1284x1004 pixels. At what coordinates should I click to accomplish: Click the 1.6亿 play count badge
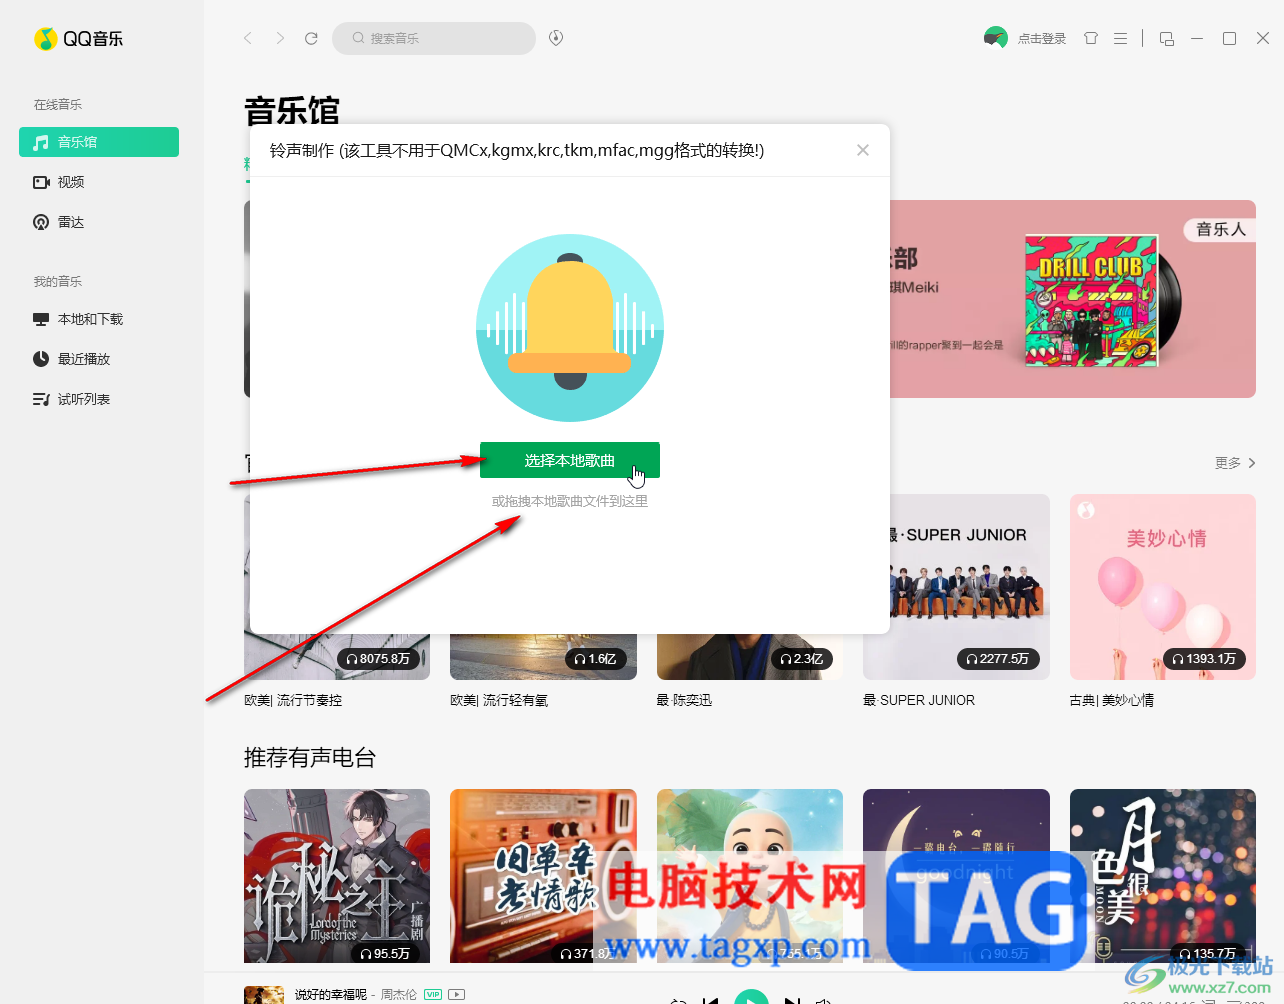pyautogui.click(x=596, y=659)
